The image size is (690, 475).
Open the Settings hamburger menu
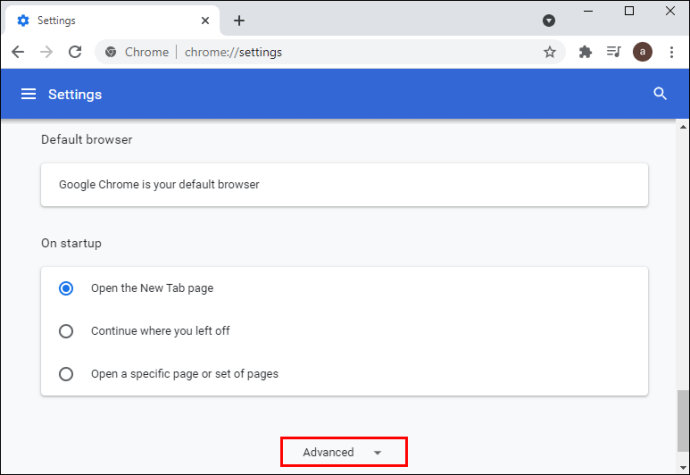click(x=29, y=94)
